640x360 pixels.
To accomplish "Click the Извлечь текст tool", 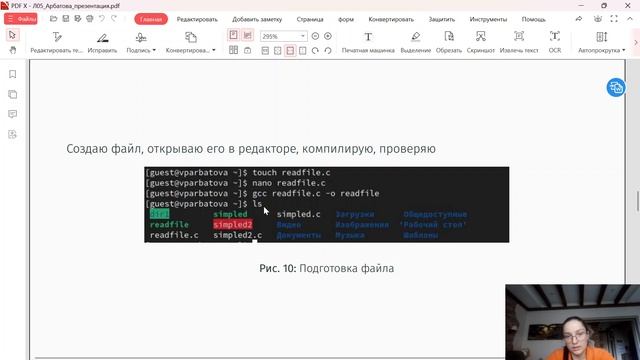I will [519, 42].
